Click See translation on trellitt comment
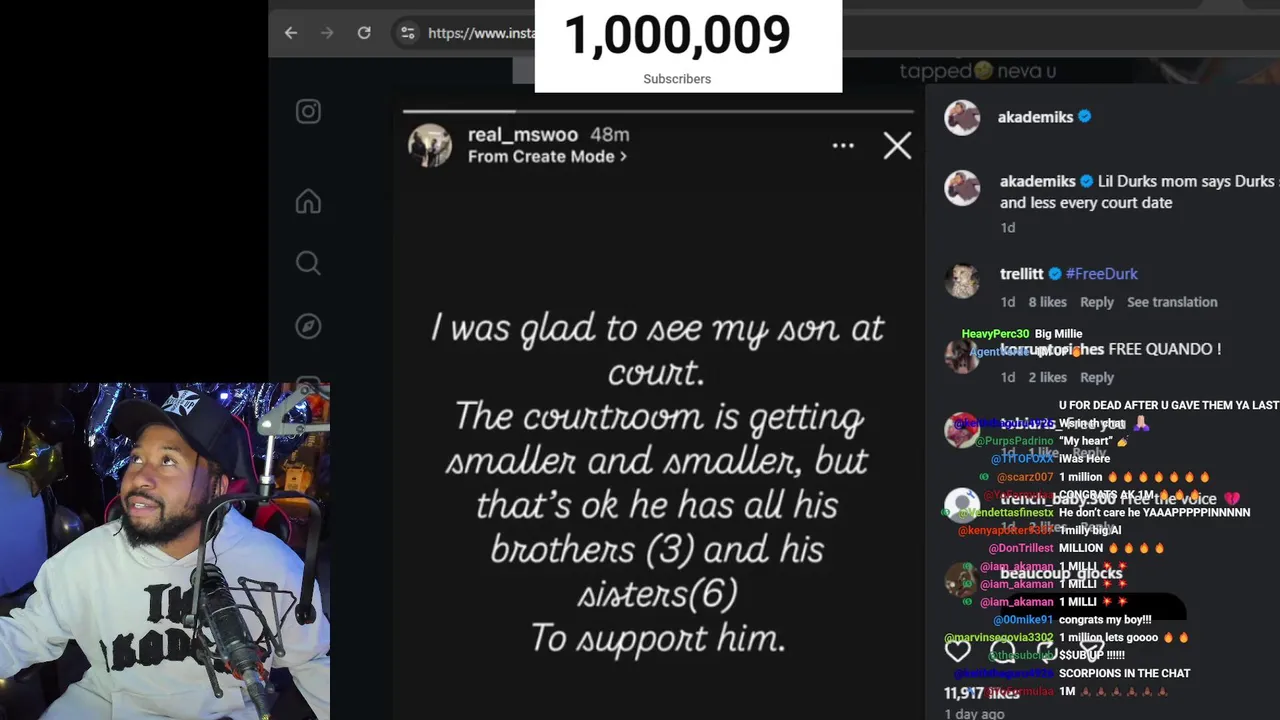The image size is (1280, 720). 1172,302
